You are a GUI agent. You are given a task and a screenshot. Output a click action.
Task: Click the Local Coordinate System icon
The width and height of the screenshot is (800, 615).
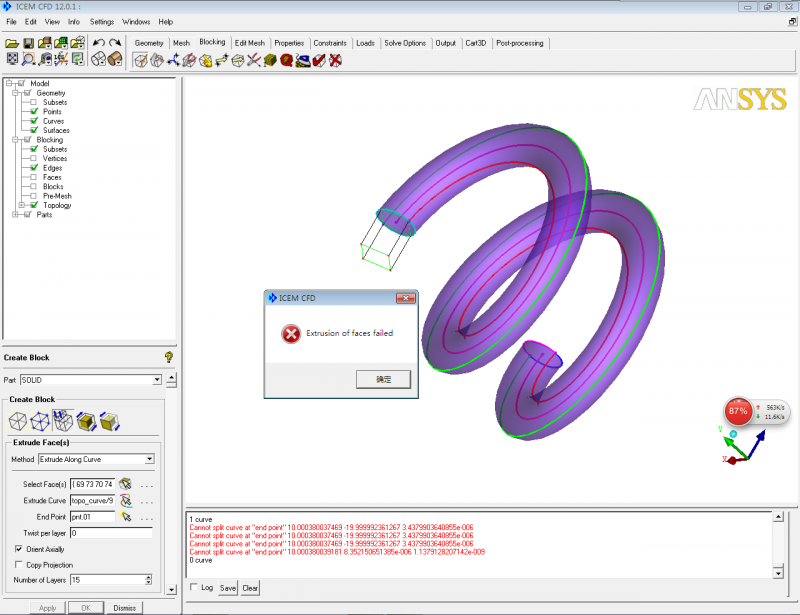61,59
